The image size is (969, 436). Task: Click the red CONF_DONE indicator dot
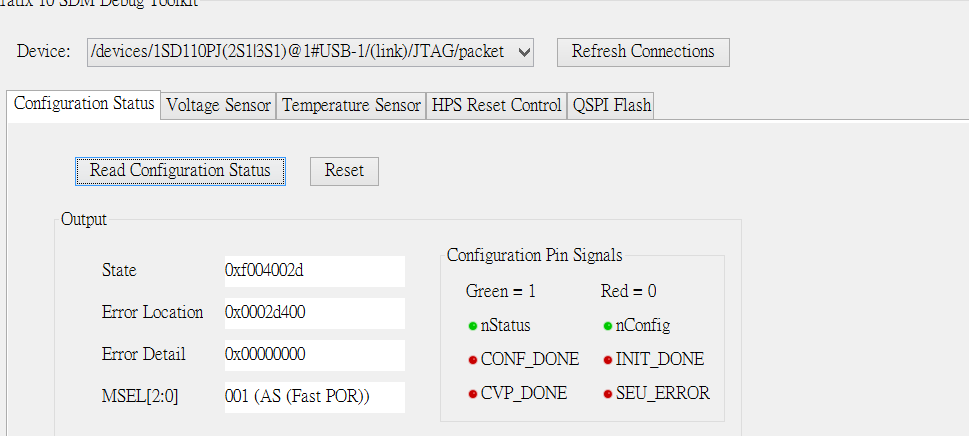(x=472, y=360)
